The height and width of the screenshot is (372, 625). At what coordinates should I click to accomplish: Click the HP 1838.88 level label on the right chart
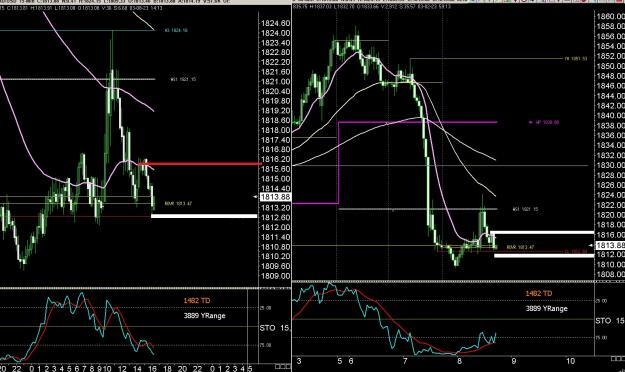(x=544, y=122)
